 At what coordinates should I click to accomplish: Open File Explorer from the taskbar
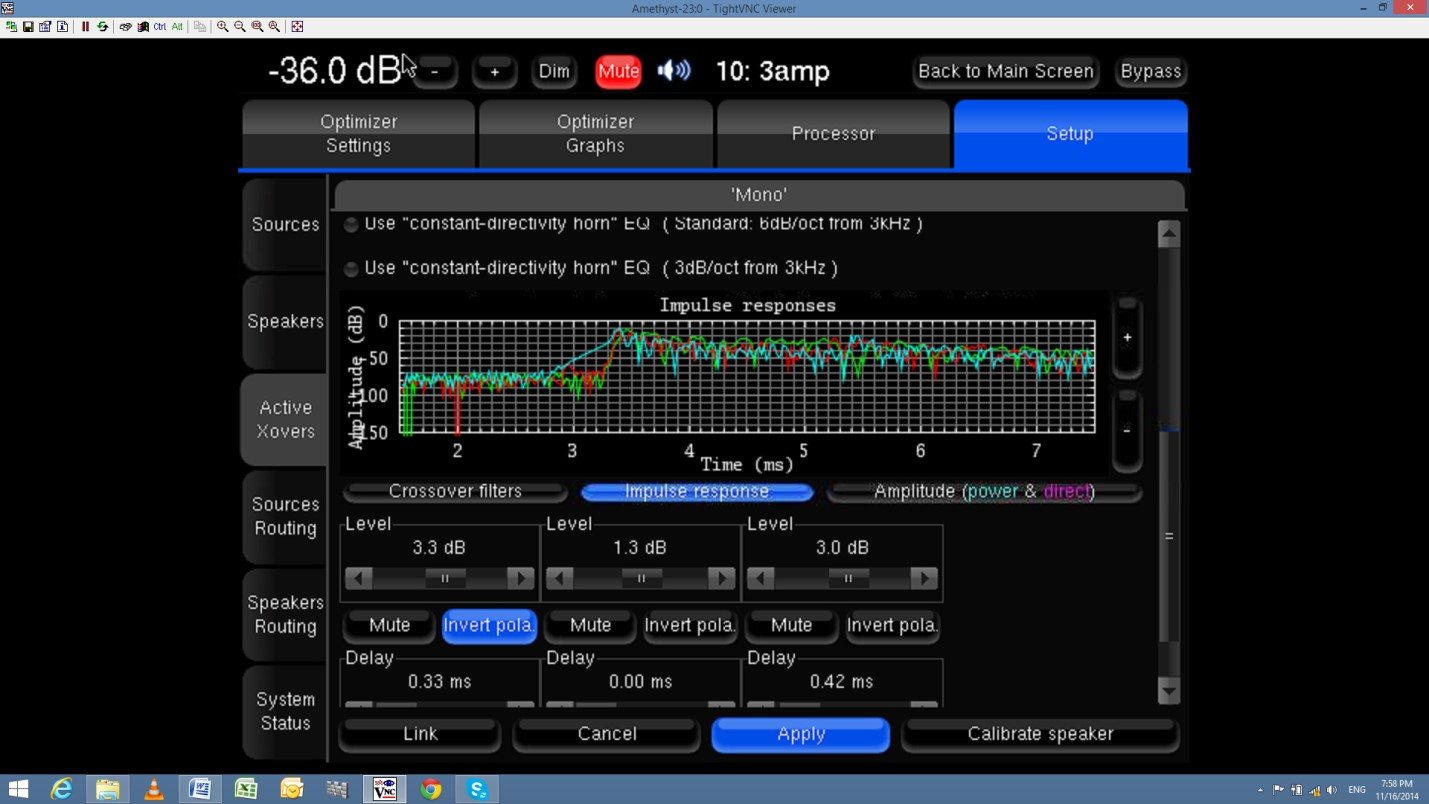[x=108, y=789]
